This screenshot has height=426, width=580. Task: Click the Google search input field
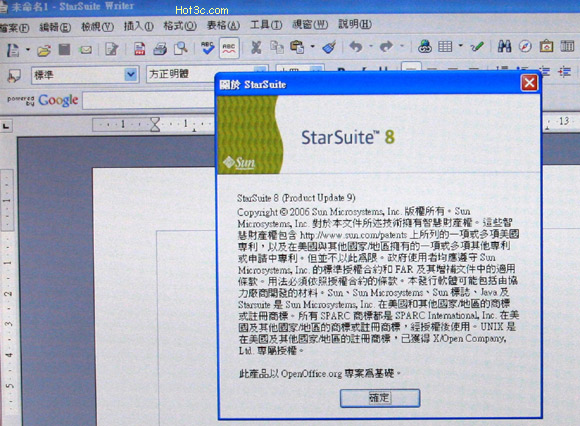coord(149,101)
